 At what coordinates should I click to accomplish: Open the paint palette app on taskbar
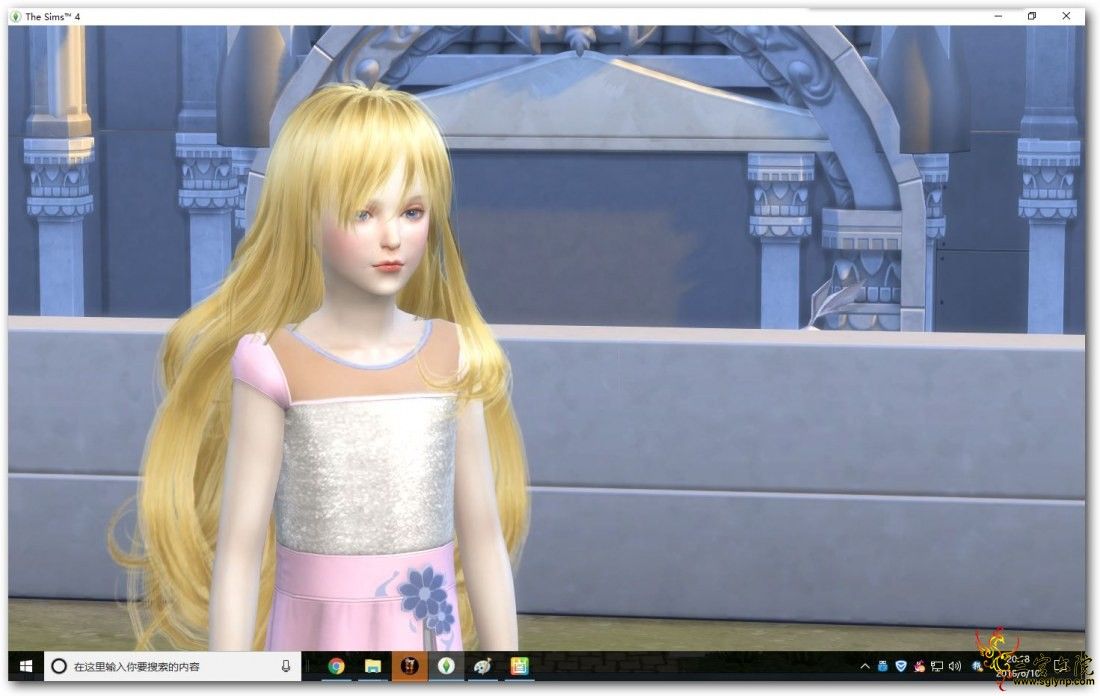point(483,666)
